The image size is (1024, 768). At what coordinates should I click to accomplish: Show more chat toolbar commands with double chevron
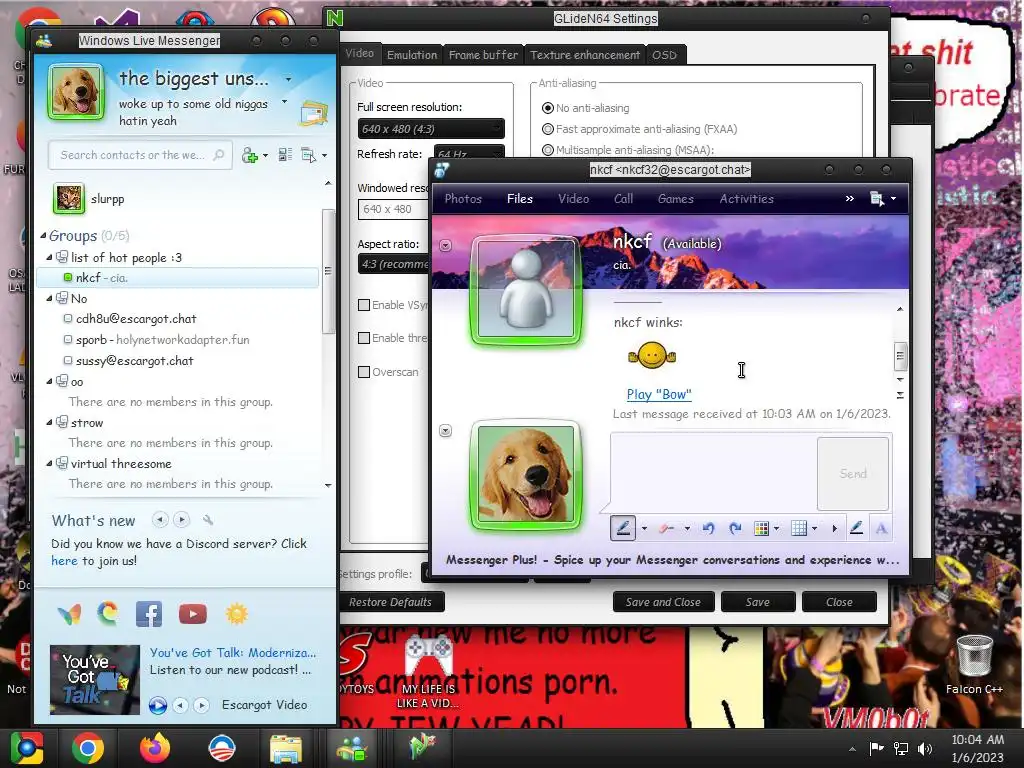pyautogui.click(x=850, y=199)
